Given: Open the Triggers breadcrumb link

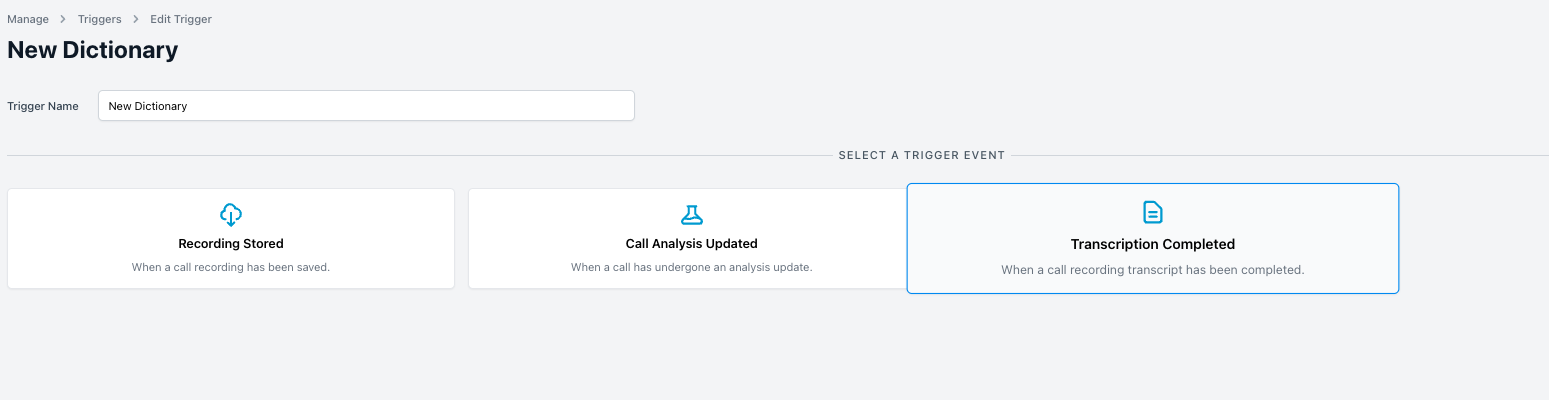Looking at the screenshot, I should [100, 19].
